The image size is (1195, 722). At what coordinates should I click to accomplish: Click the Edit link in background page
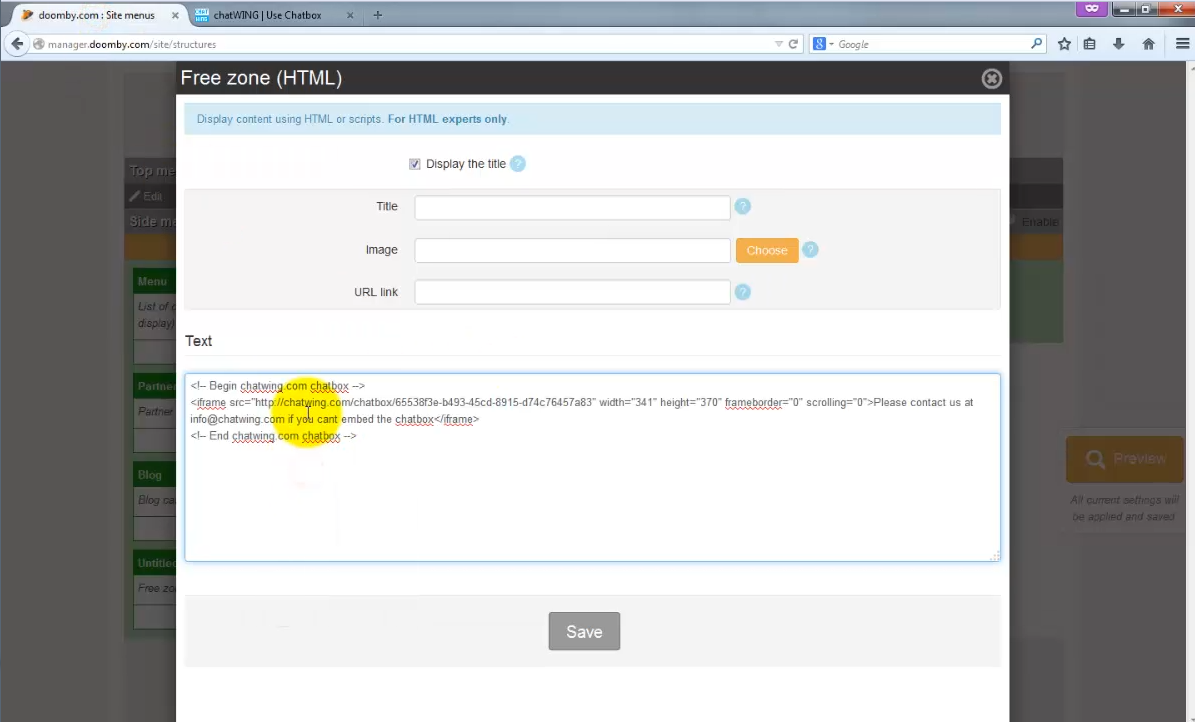[146, 196]
